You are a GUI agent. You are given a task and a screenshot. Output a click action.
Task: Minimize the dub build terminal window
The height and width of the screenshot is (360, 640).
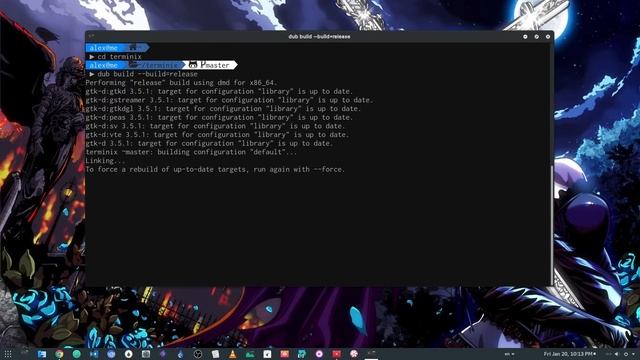click(525, 37)
